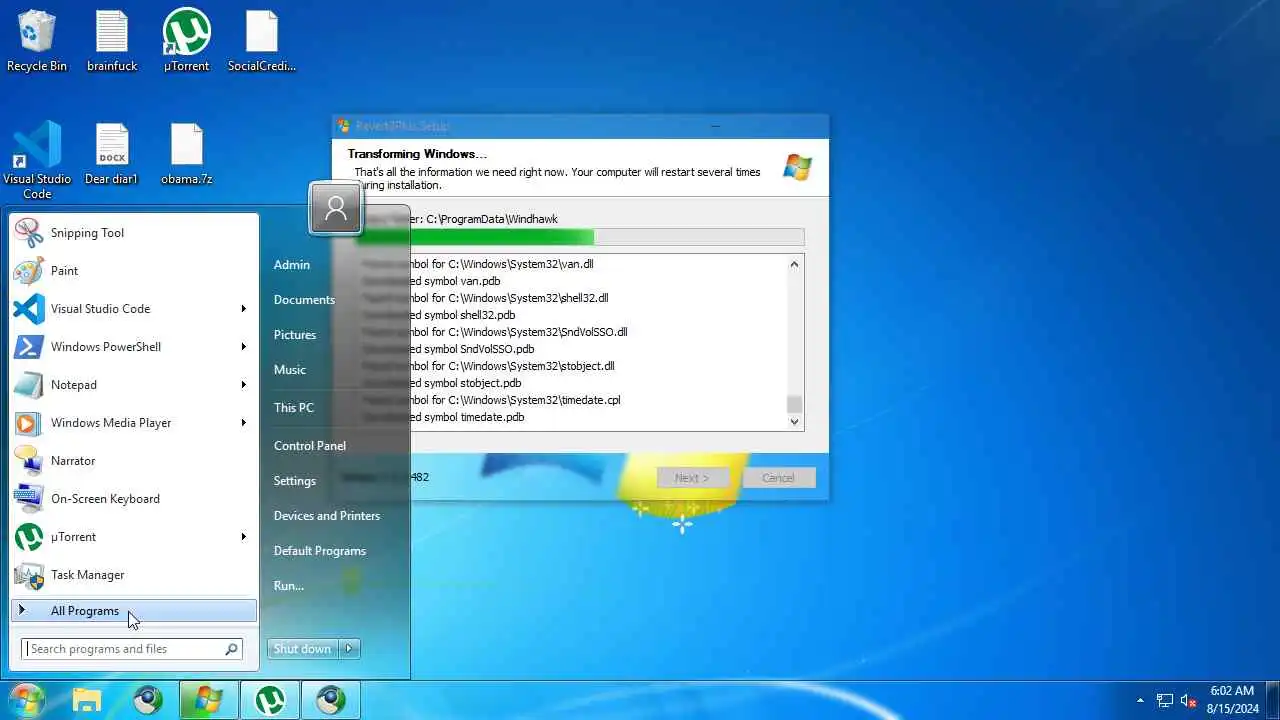Viewport: 1280px width, 720px height.
Task: Open Music from Start menu
Action: click(290, 370)
